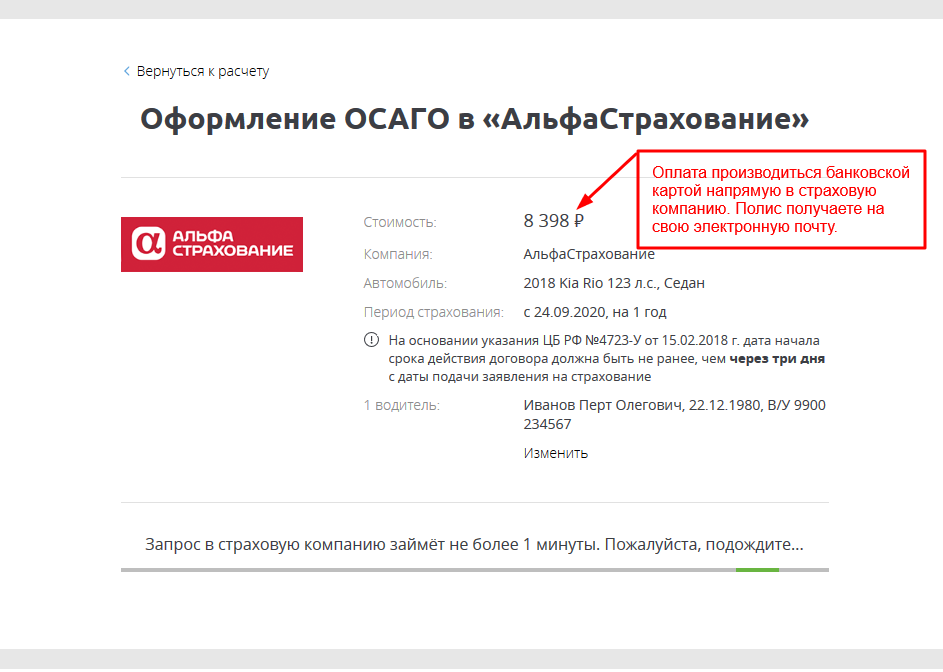Click the label 'Стоимость:'
The width and height of the screenshot is (943, 672).
pyautogui.click(x=400, y=222)
